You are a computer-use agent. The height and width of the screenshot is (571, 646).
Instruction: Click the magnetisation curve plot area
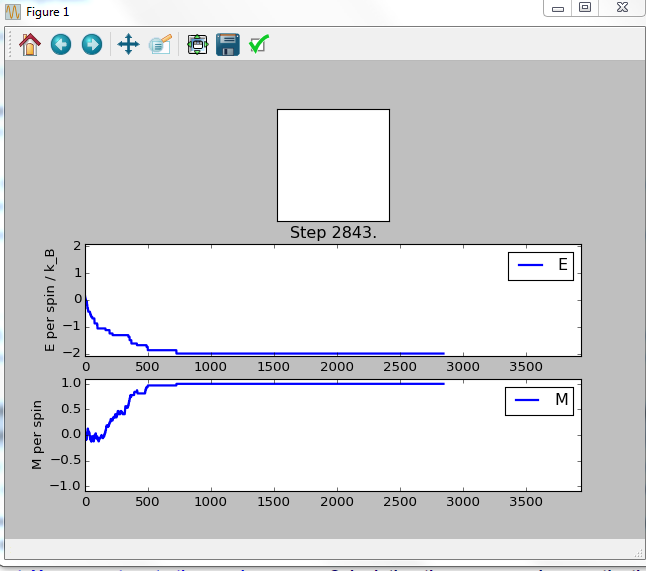pos(333,435)
